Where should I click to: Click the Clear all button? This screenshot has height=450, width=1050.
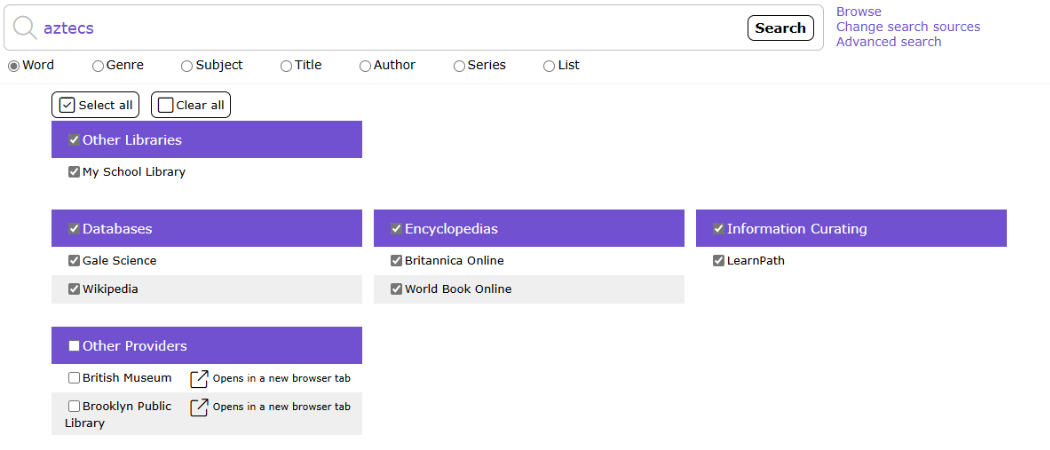[x=191, y=105]
